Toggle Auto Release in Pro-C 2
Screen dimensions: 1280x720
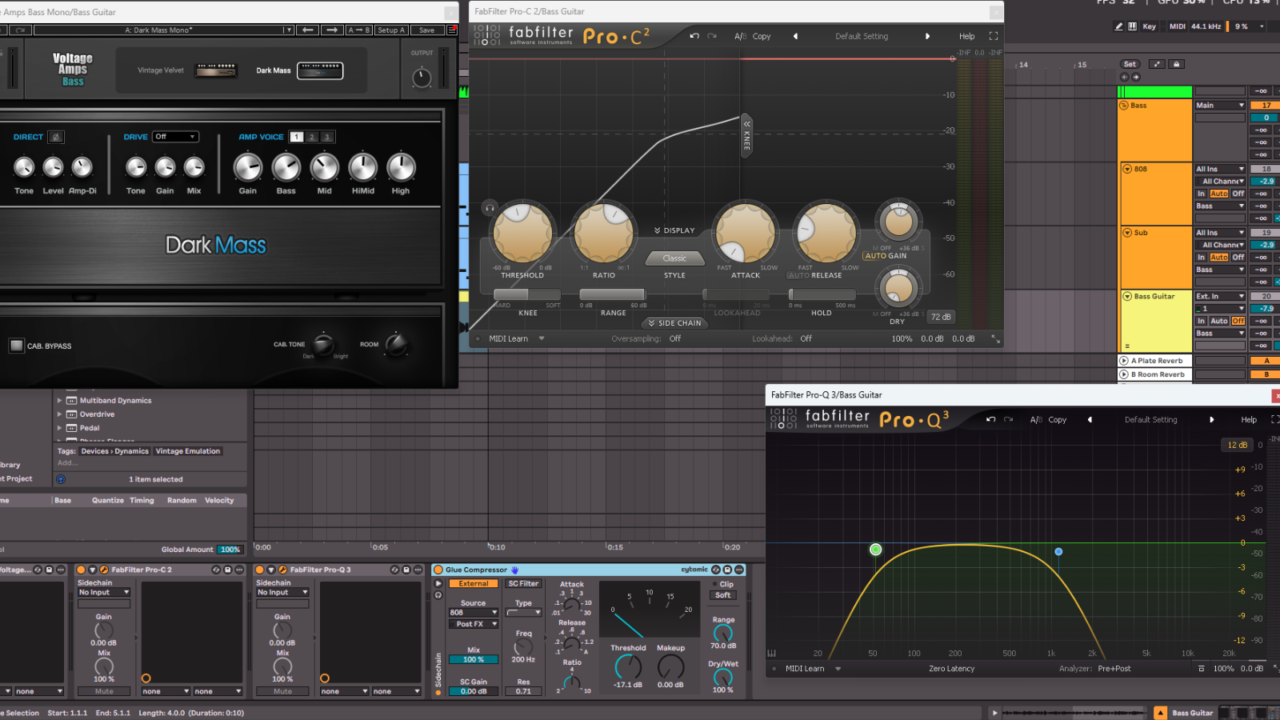pyautogui.click(x=799, y=275)
